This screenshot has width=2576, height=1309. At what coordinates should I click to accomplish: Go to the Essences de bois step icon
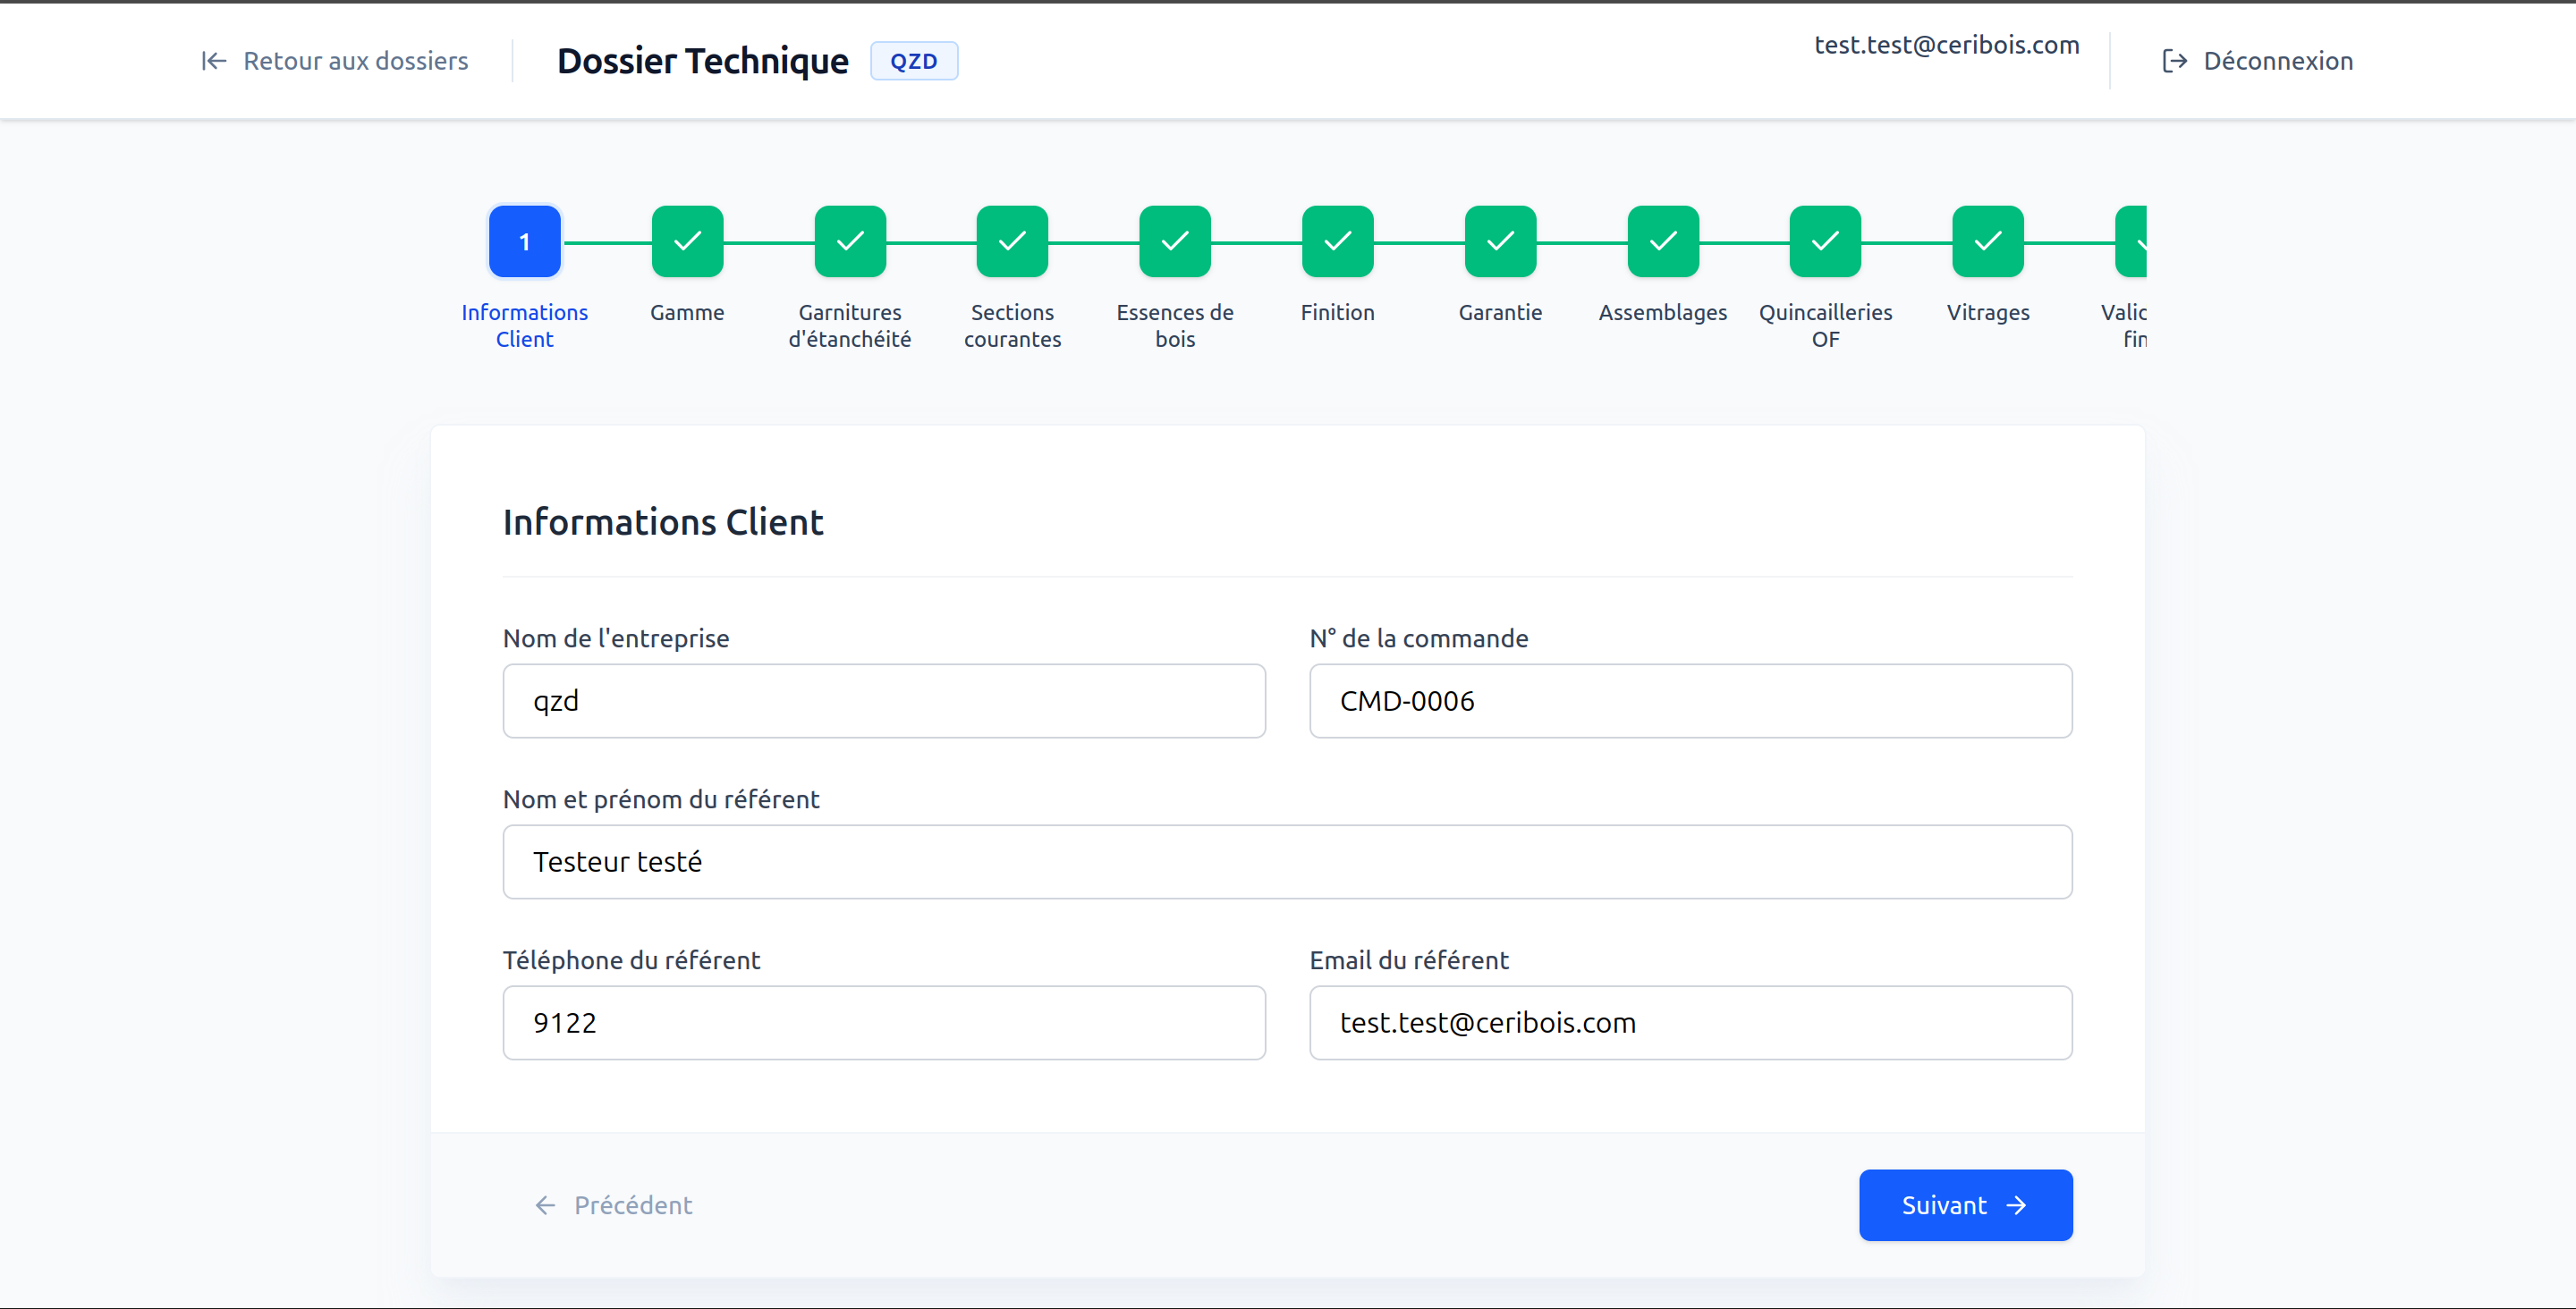1175,241
